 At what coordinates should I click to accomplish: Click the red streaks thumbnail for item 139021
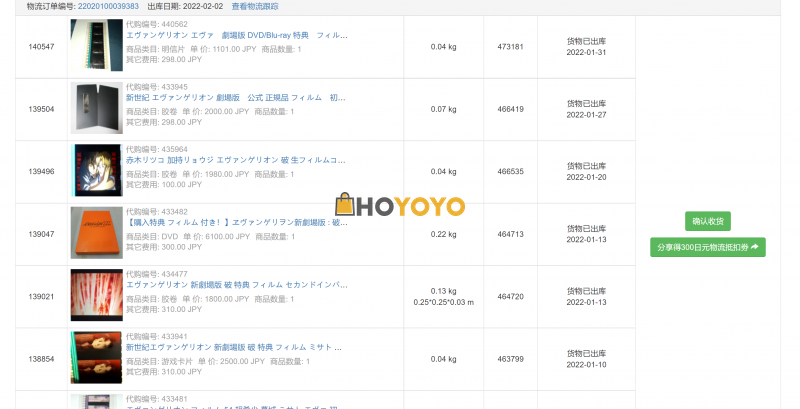click(x=96, y=295)
